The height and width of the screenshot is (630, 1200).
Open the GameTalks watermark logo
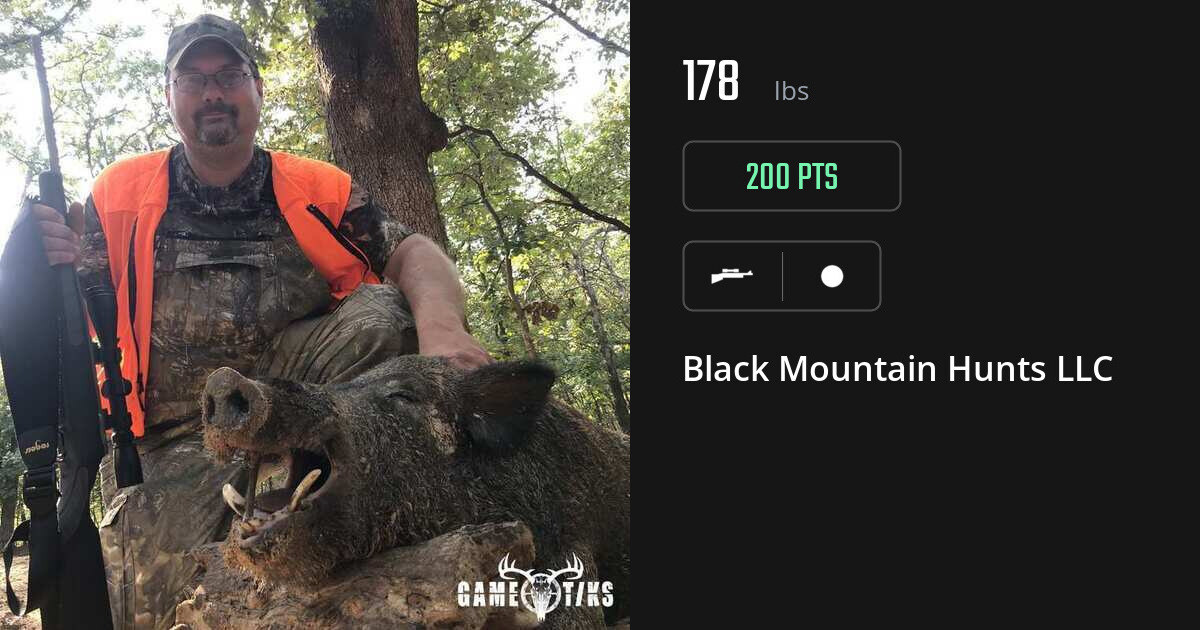point(535,587)
